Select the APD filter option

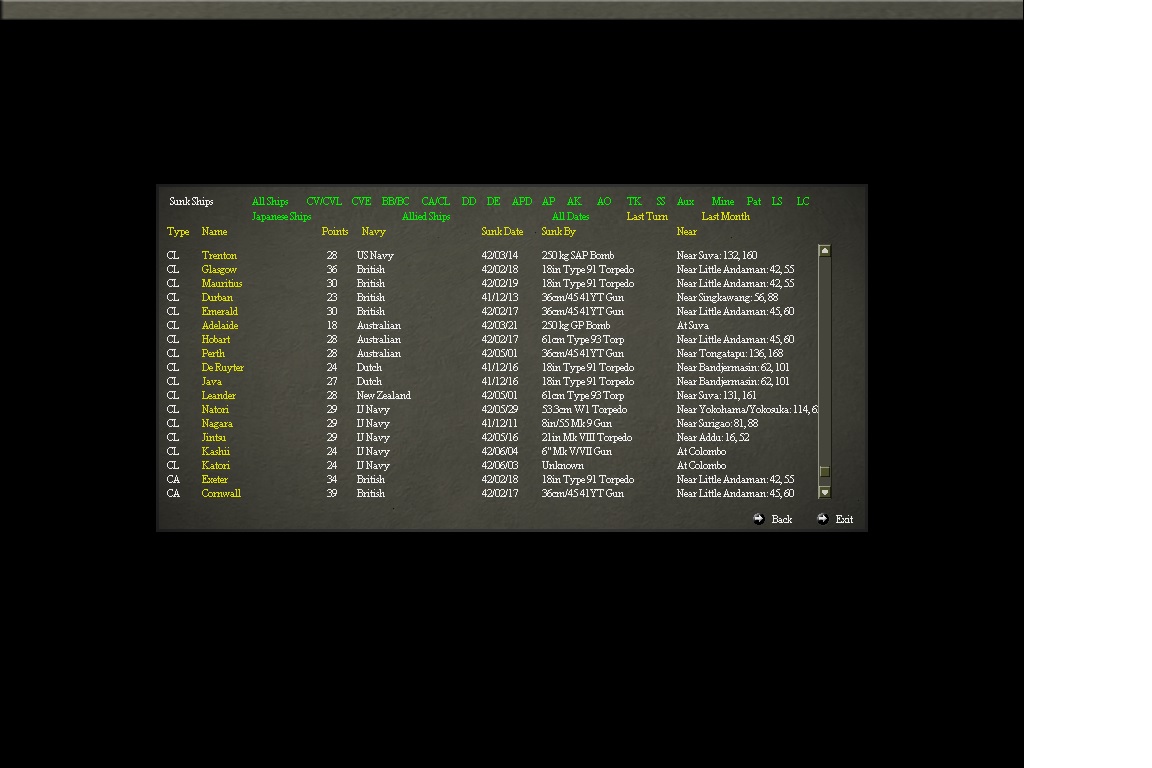point(521,201)
